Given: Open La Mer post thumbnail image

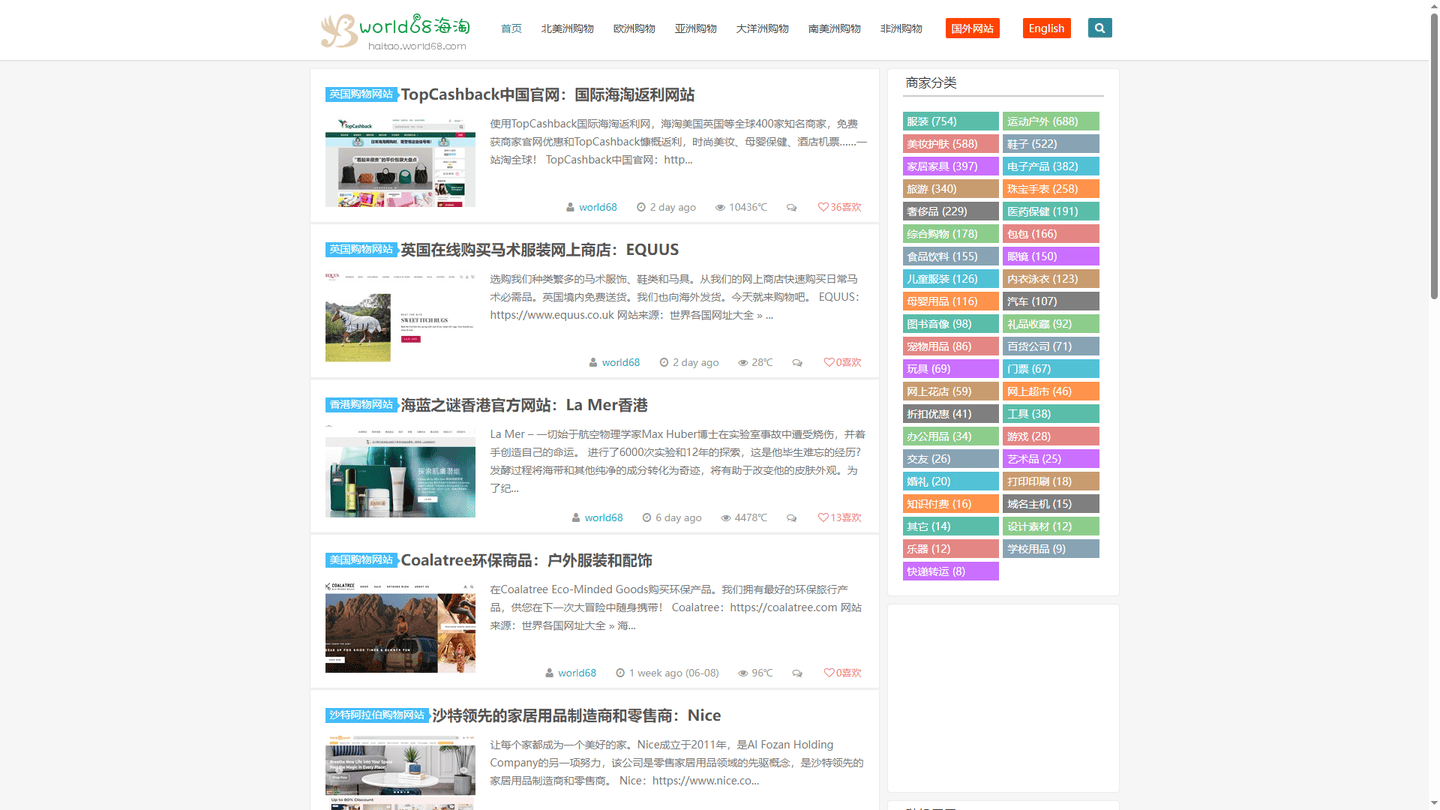Looking at the screenshot, I should (400, 472).
